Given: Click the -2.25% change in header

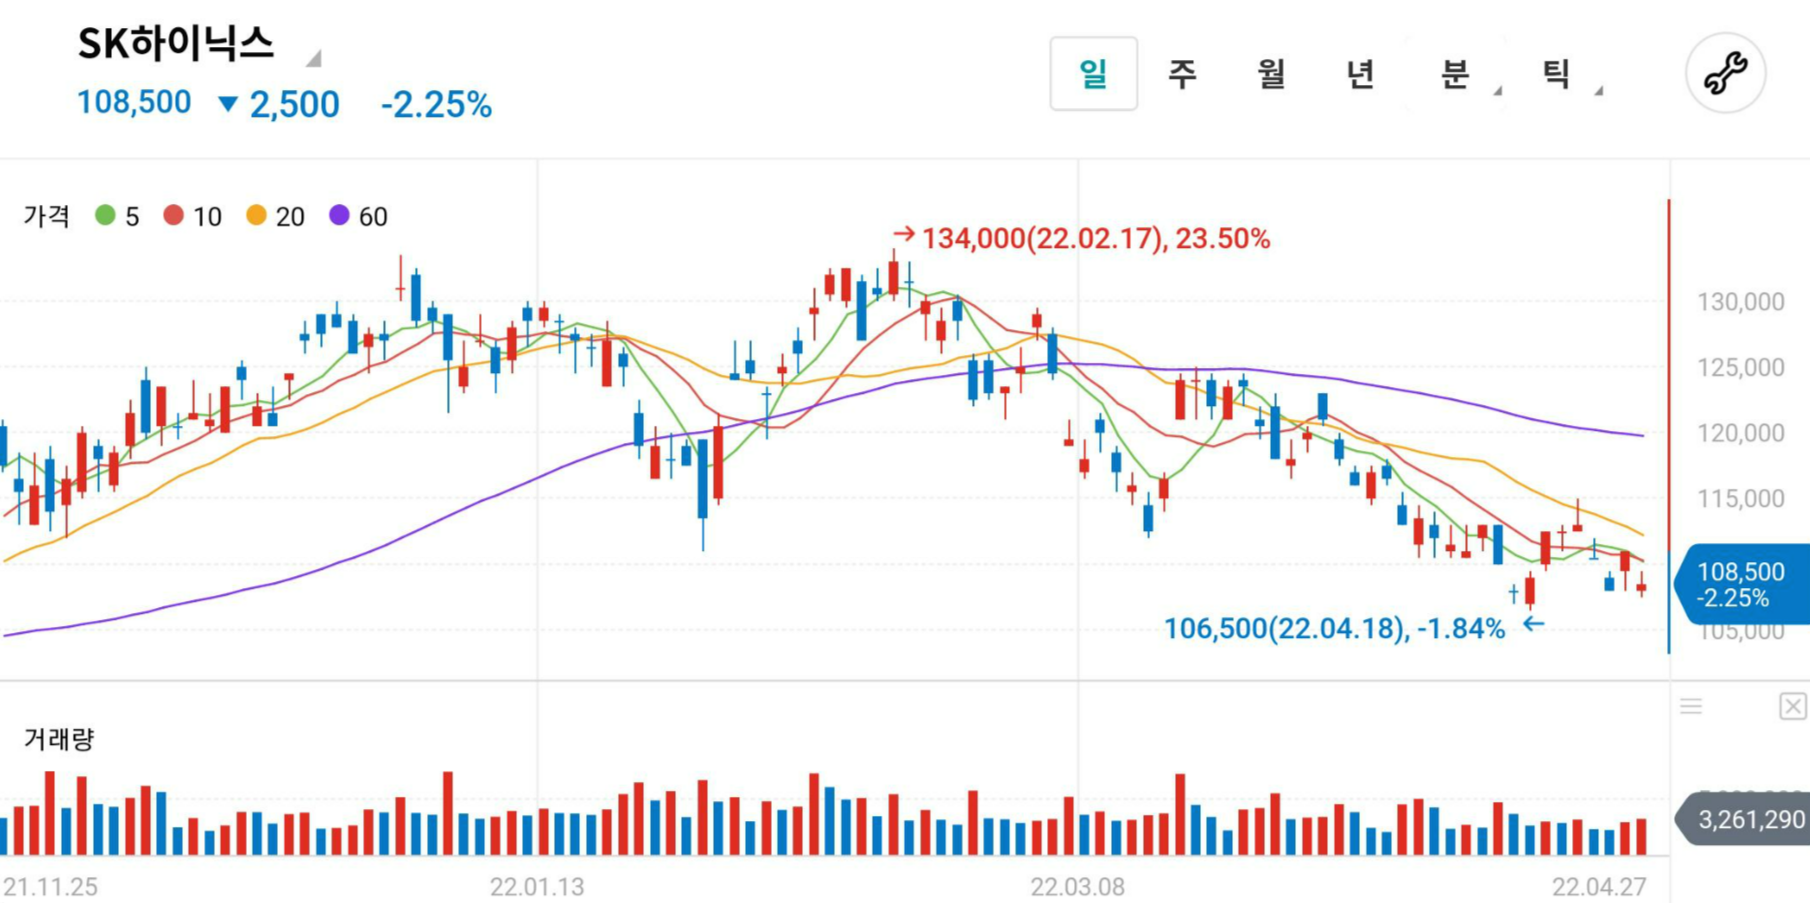Looking at the screenshot, I should [x=436, y=104].
